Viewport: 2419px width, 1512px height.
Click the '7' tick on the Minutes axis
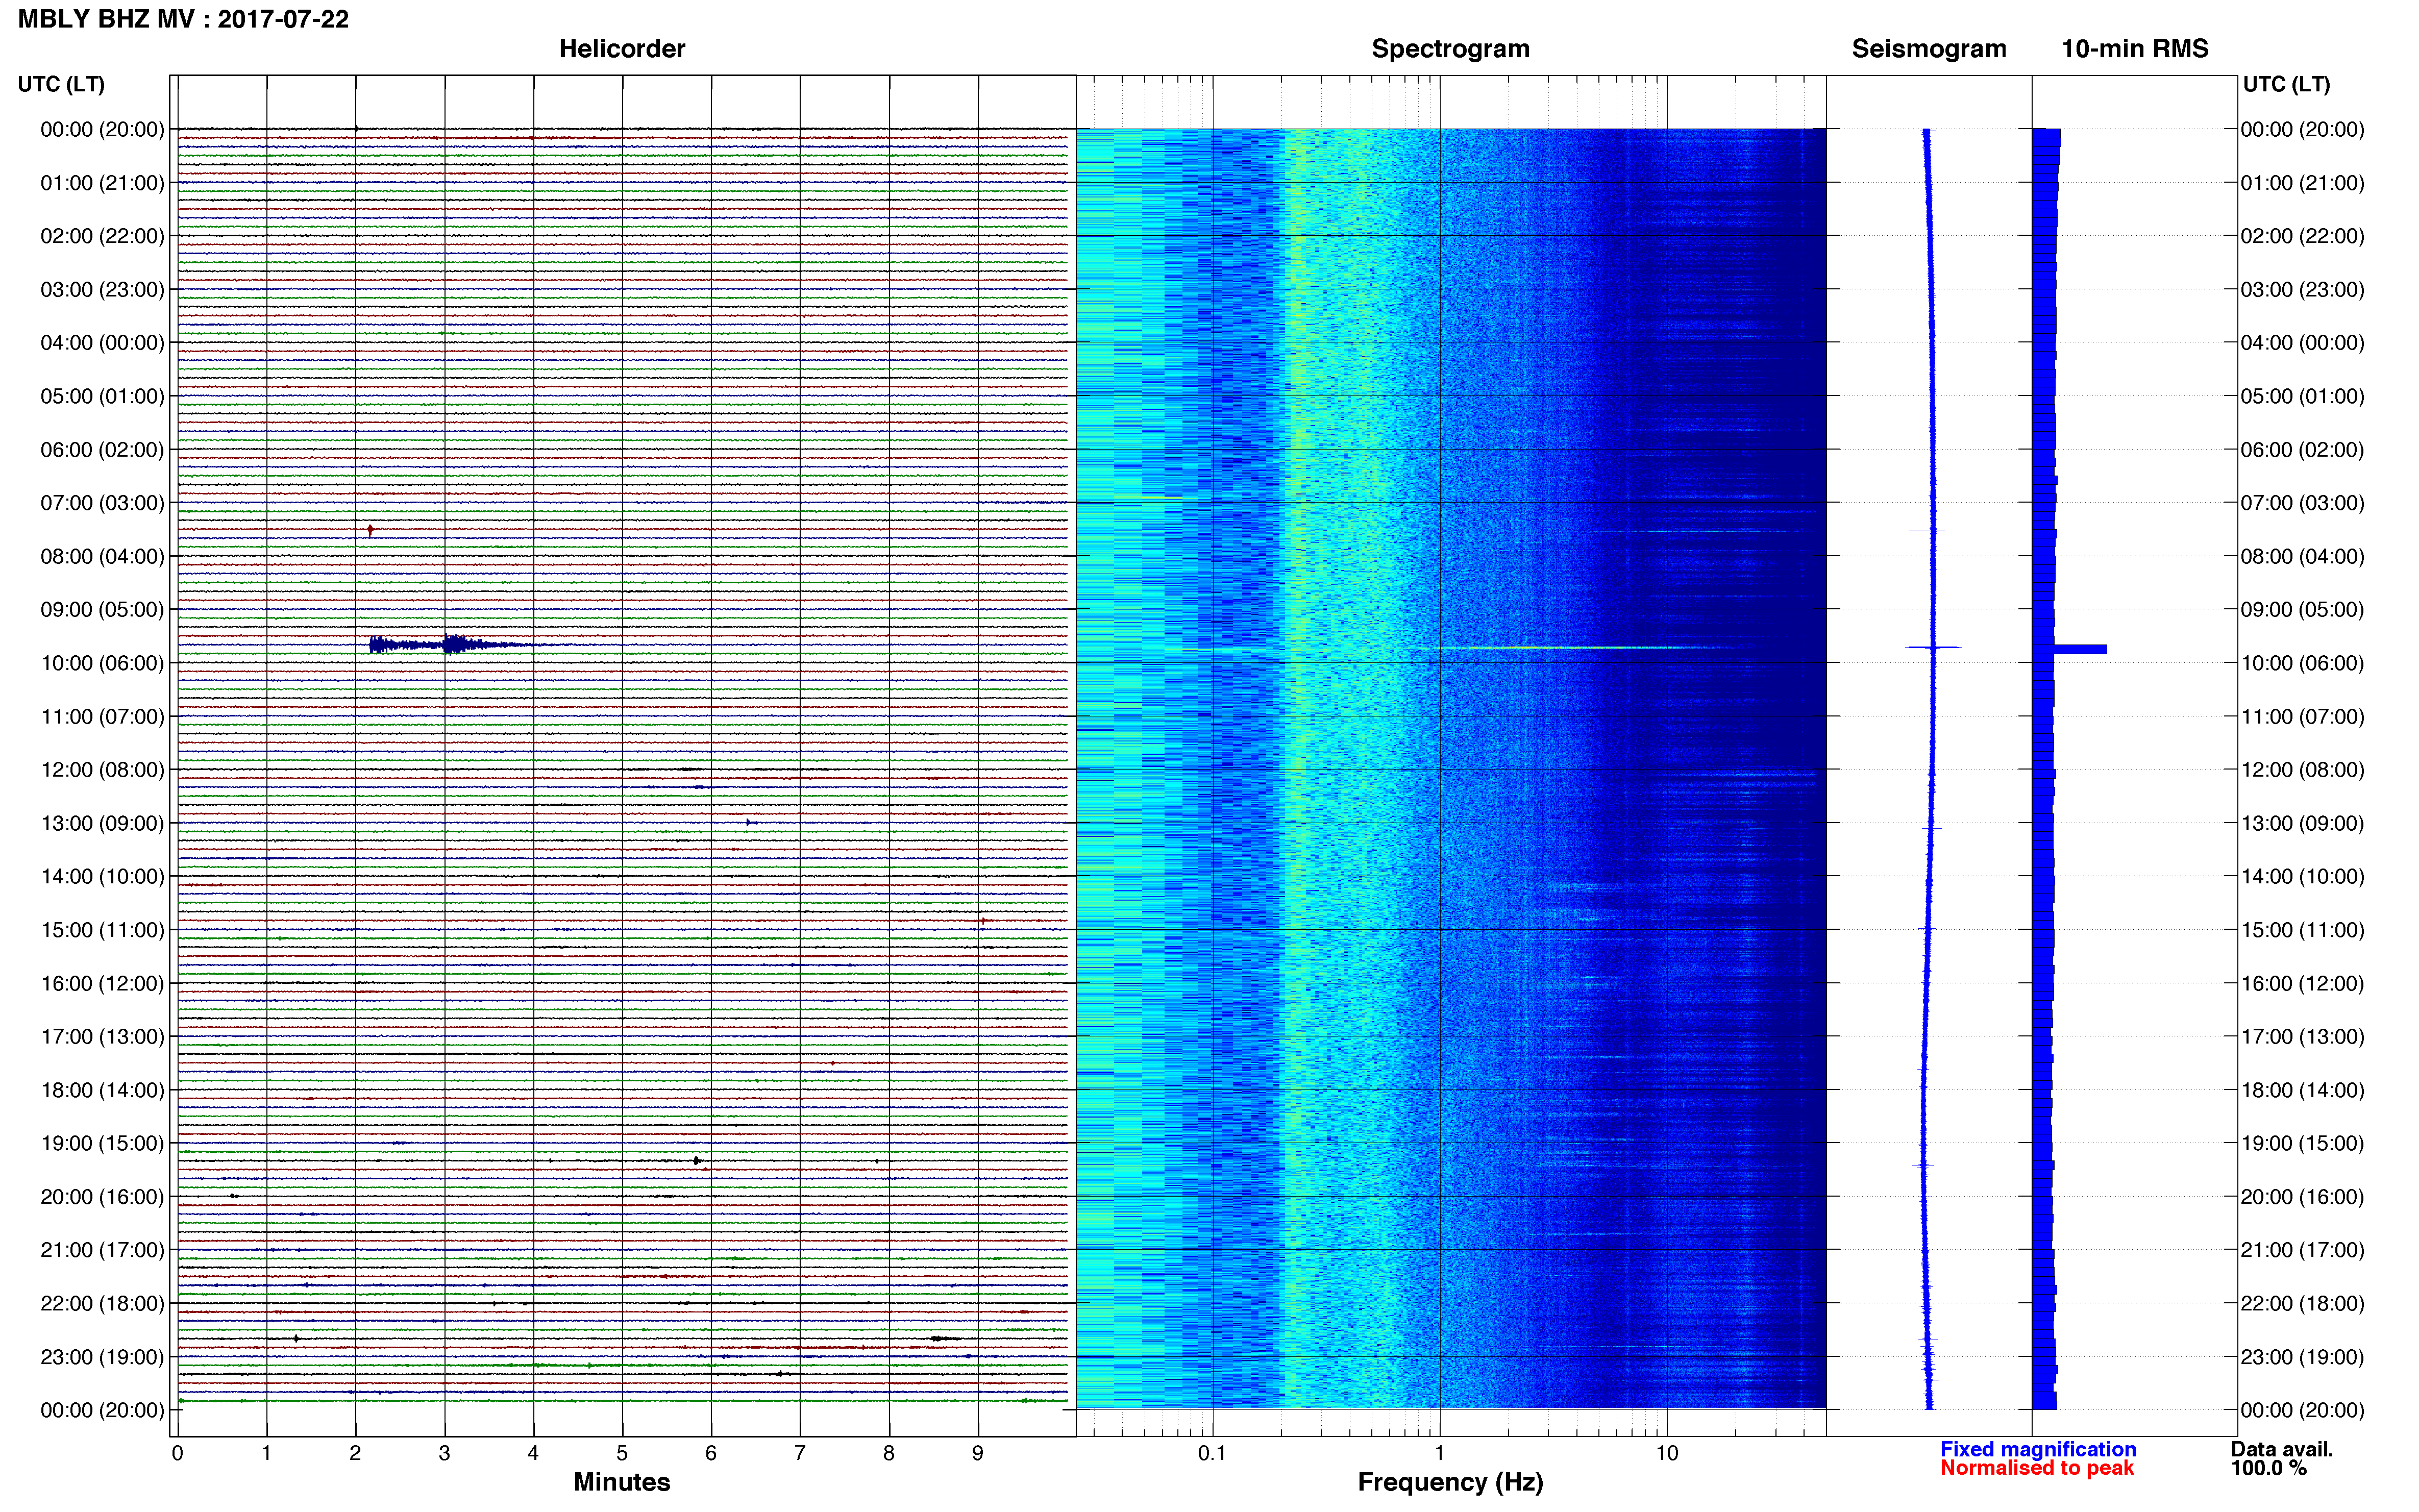[x=800, y=1454]
